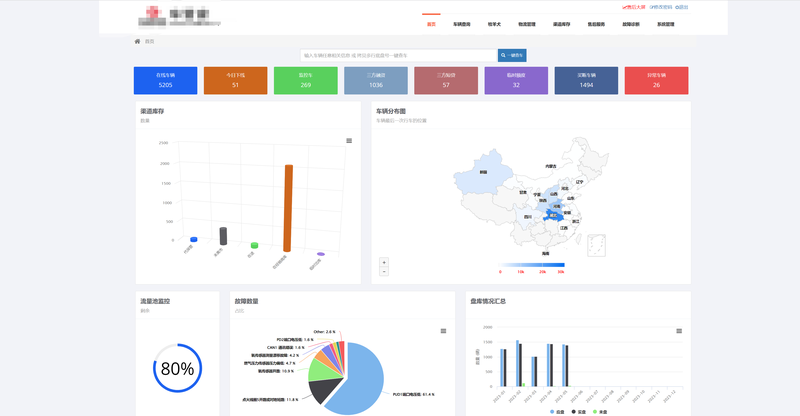The height and width of the screenshot is (416, 800).
Task: Click the purple card showing 32
Action: coord(516,81)
